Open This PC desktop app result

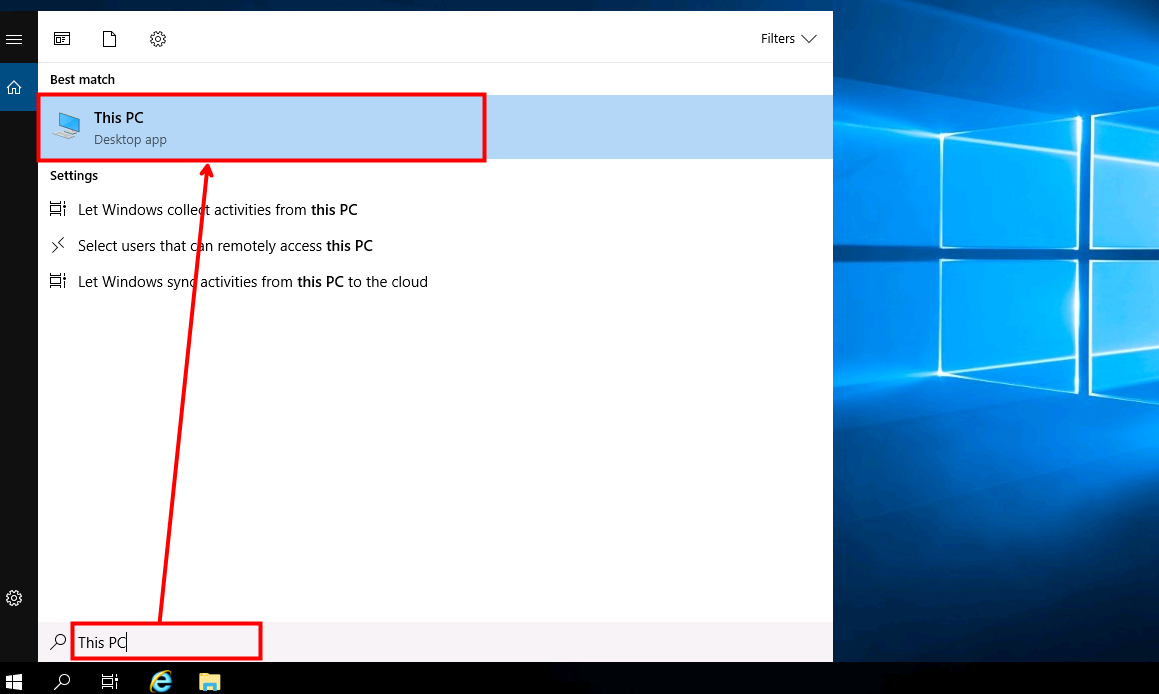[435, 127]
